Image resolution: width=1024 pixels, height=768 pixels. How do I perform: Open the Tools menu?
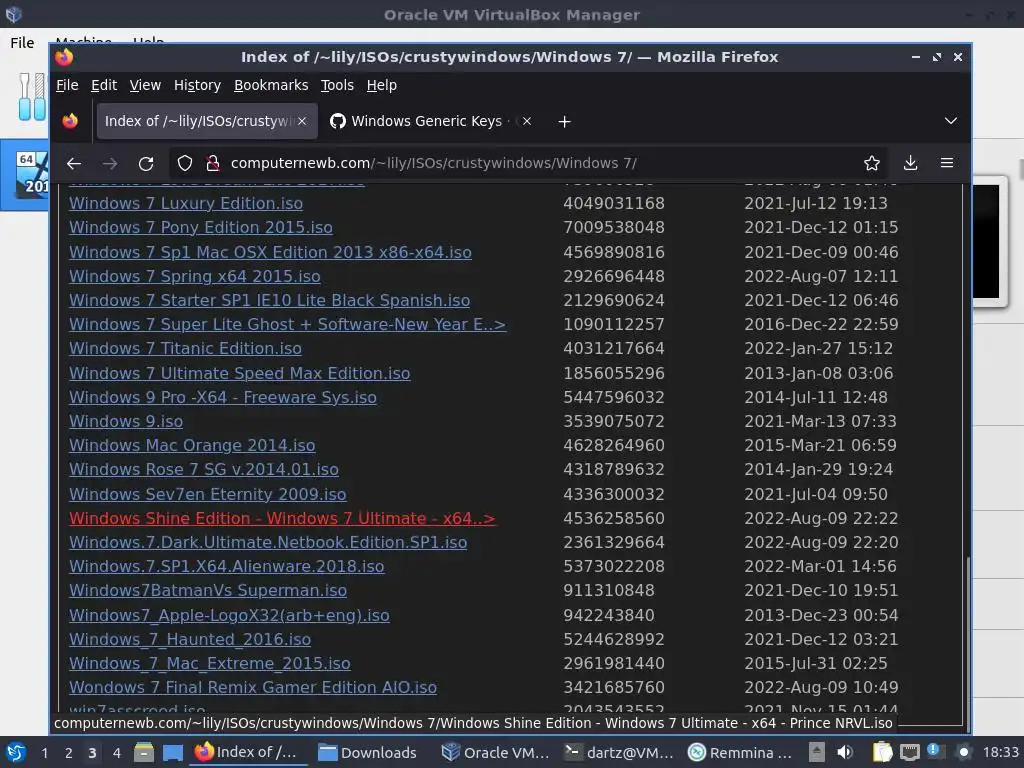337,85
